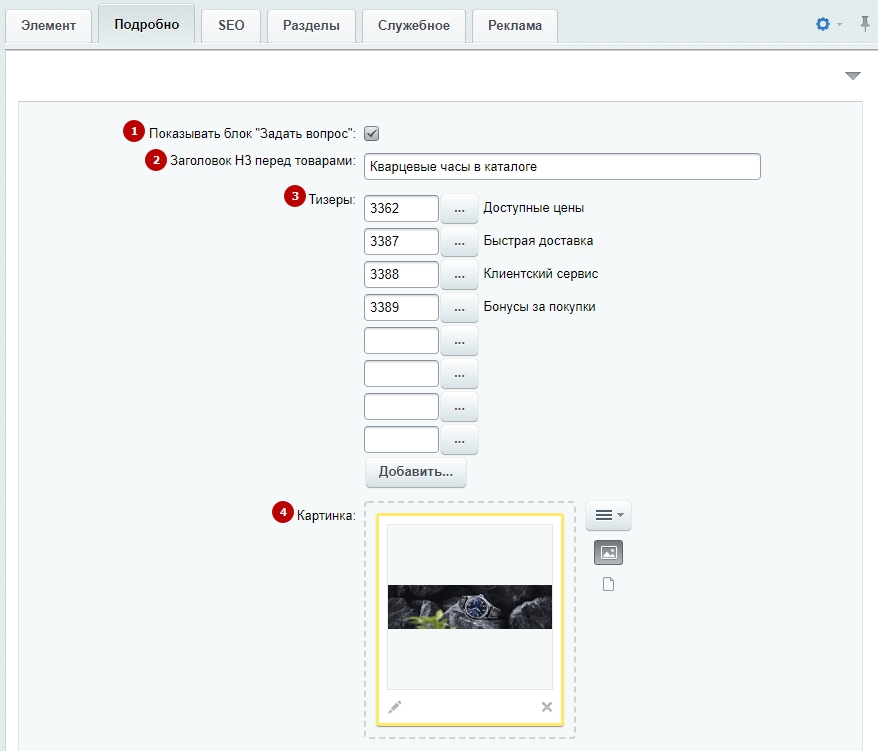Collapse the section with the triangle arrow
This screenshot has width=878, height=751.
852,76
